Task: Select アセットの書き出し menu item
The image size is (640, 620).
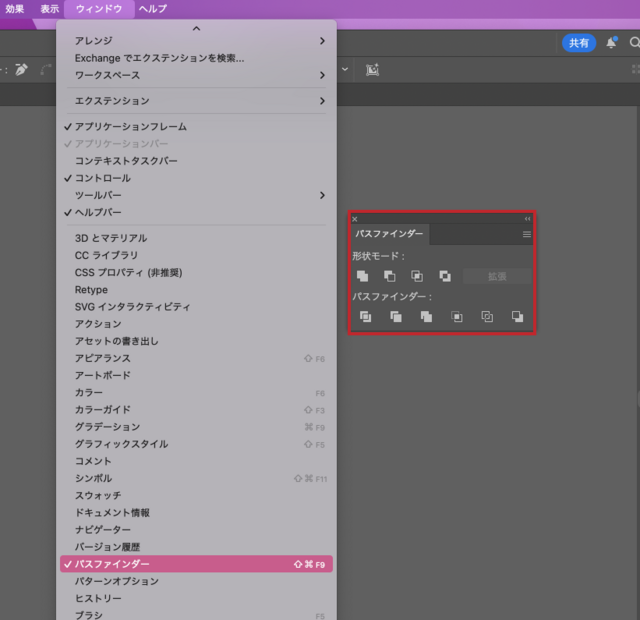Action: pos(196,341)
